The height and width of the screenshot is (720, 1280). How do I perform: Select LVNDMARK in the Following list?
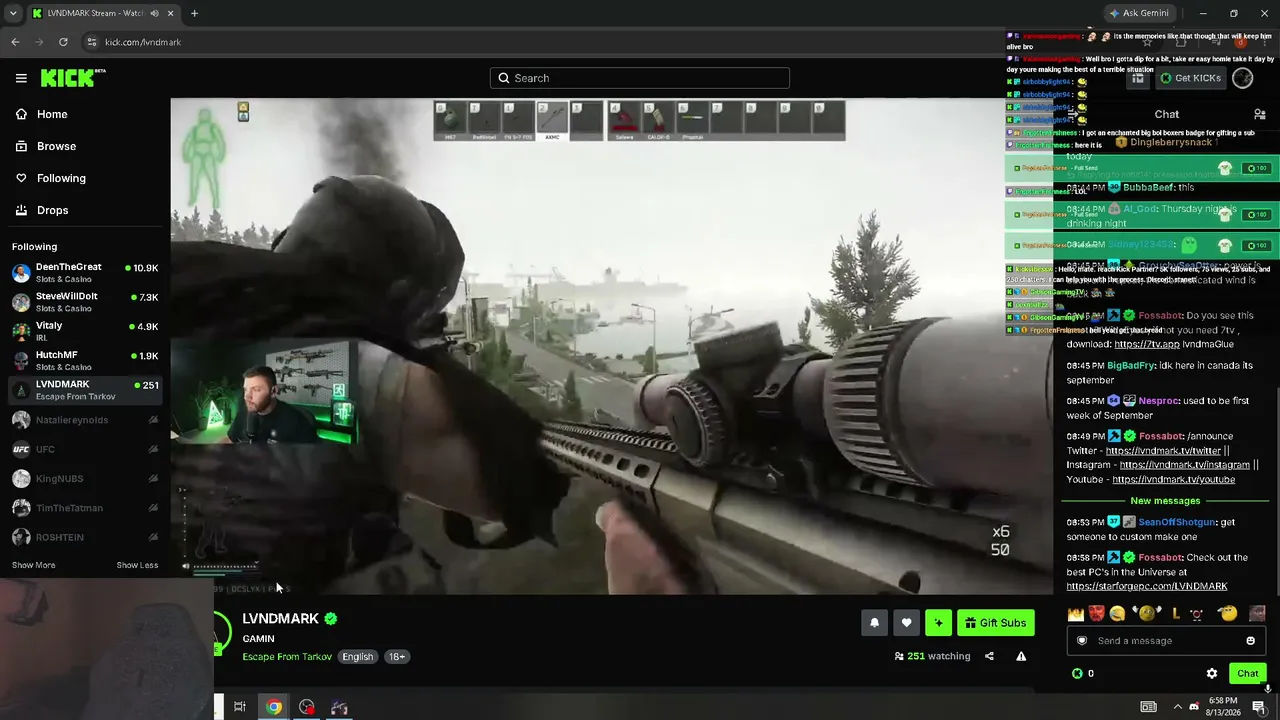(85, 390)
